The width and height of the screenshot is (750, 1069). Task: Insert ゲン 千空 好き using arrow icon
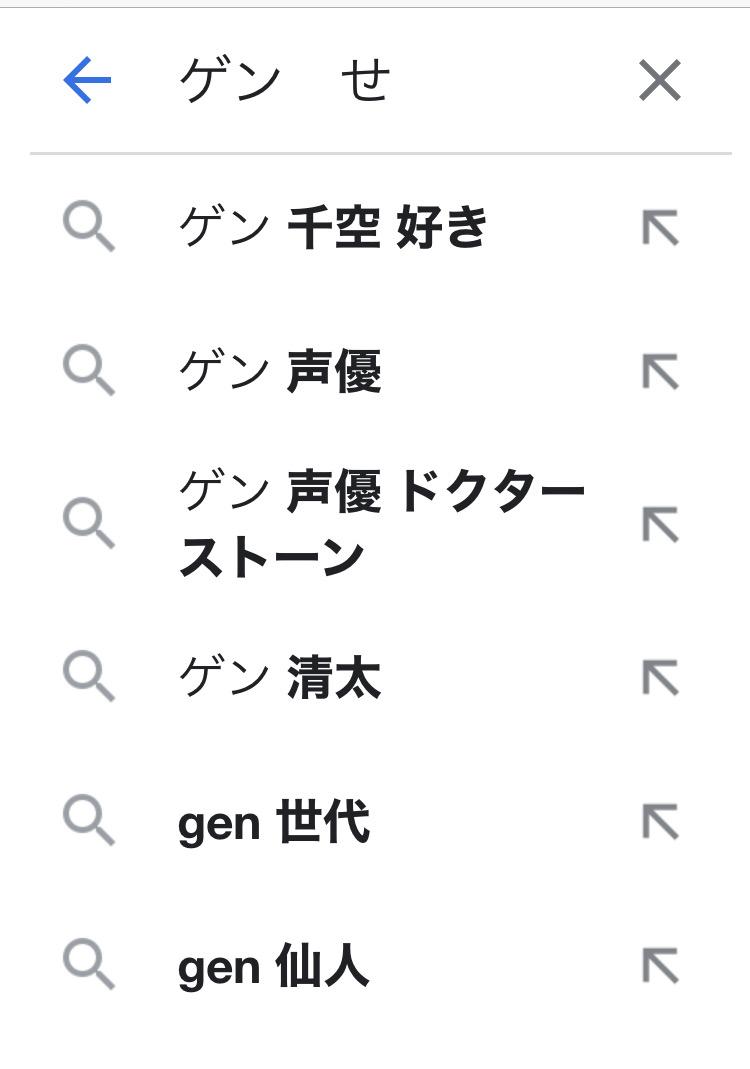[x=660, y=229]
